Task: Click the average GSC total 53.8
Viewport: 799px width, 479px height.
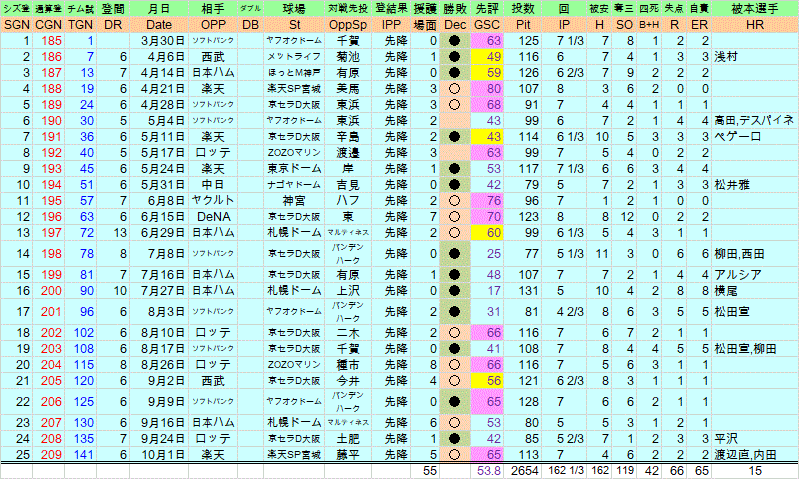Action: [489, 471]
